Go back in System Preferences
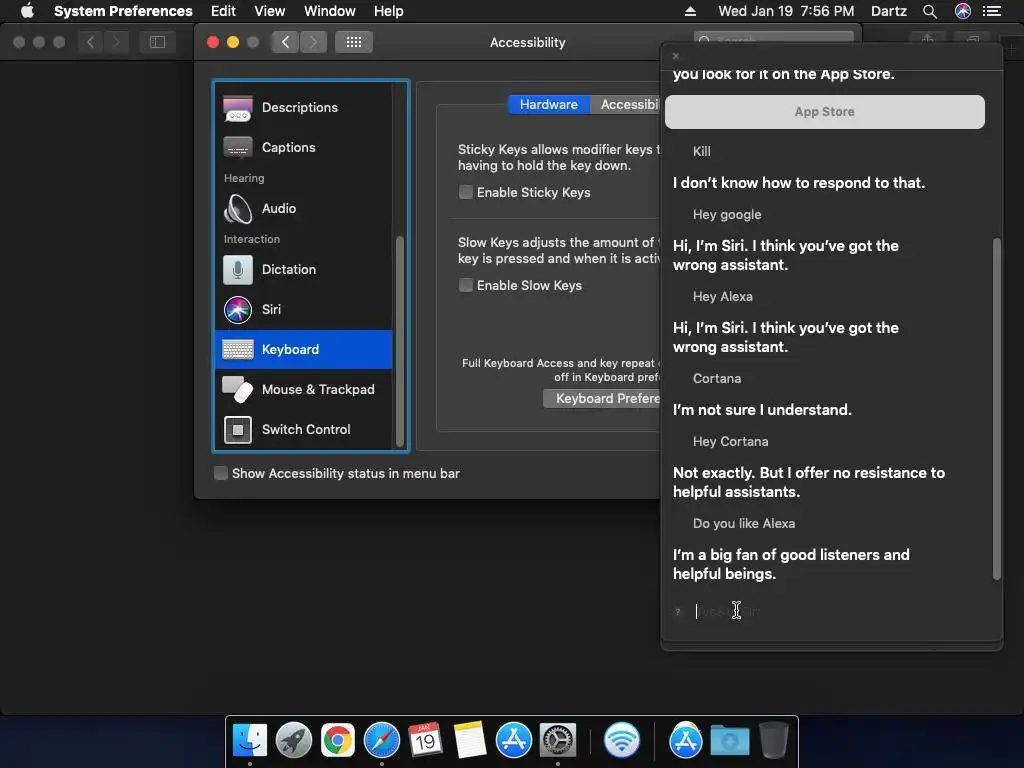 pos(285,42)
